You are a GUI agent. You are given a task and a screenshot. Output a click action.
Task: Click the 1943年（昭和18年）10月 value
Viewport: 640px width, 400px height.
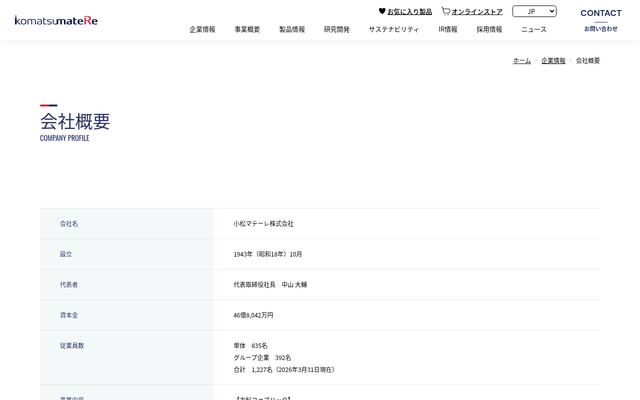268,254
